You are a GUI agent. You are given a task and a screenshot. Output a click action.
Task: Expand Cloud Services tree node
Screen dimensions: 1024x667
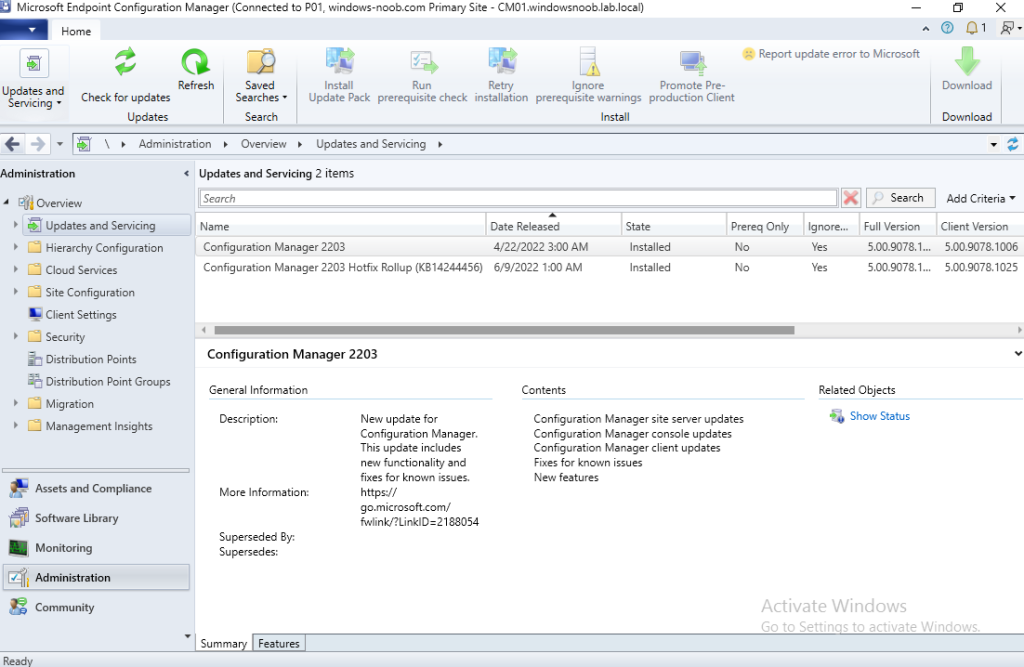(16, 269)
